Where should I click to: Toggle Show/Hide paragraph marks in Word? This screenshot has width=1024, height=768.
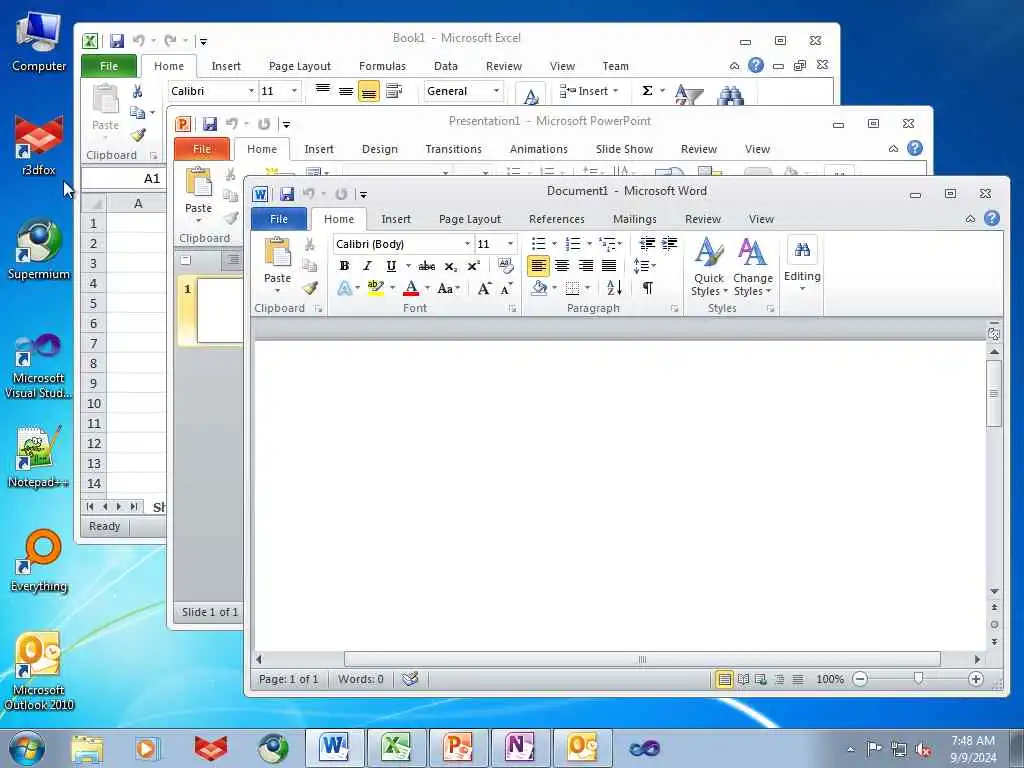[x=647, y=288]
